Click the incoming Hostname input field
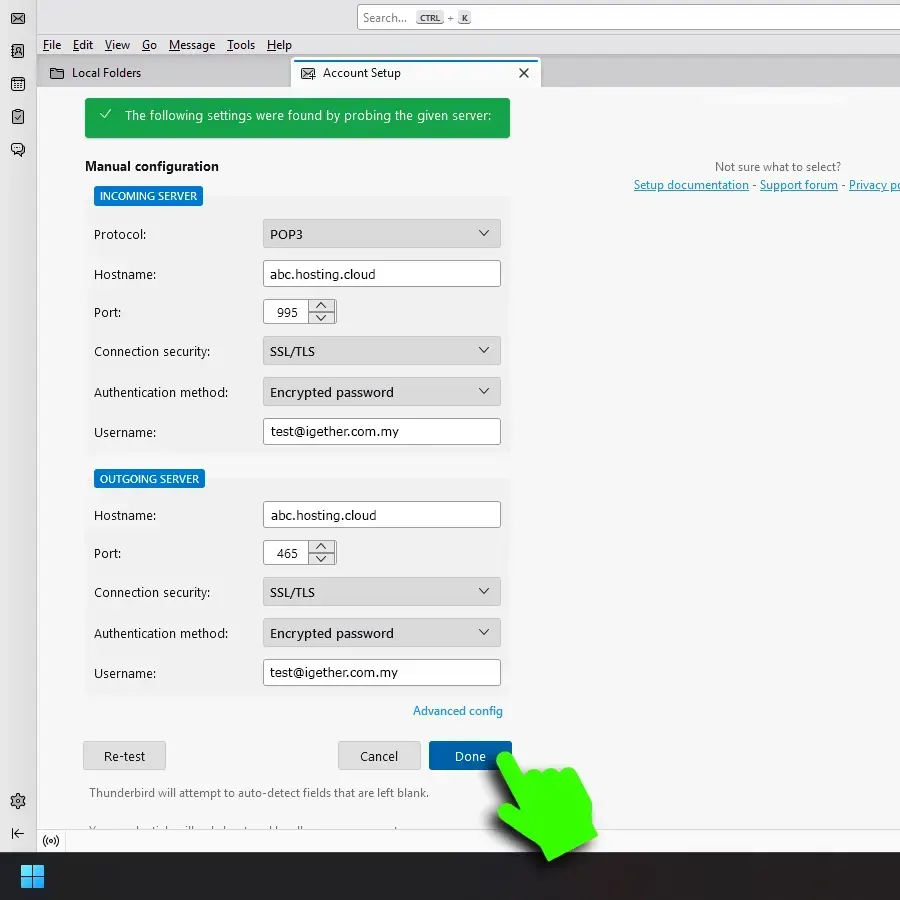This screenshot has width=900, height=900. click(x=381, y=274)
